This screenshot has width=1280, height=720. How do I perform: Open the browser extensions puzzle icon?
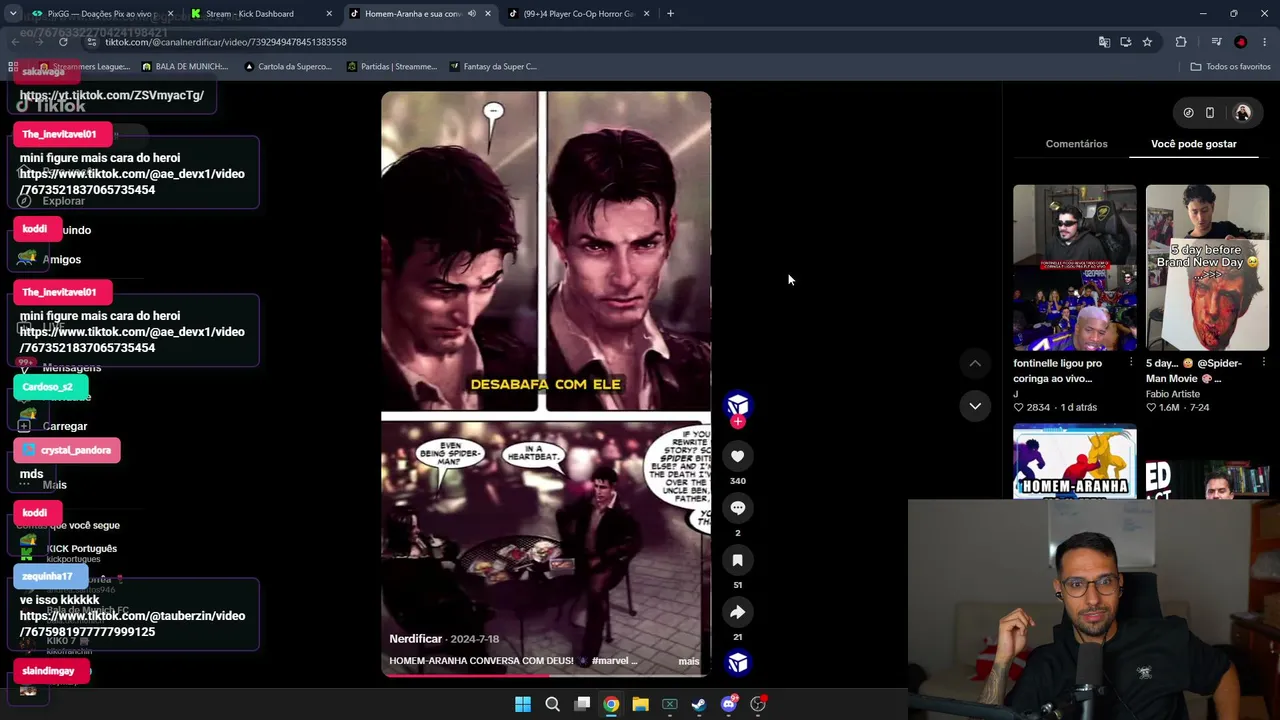click(x=1181, y=42)
